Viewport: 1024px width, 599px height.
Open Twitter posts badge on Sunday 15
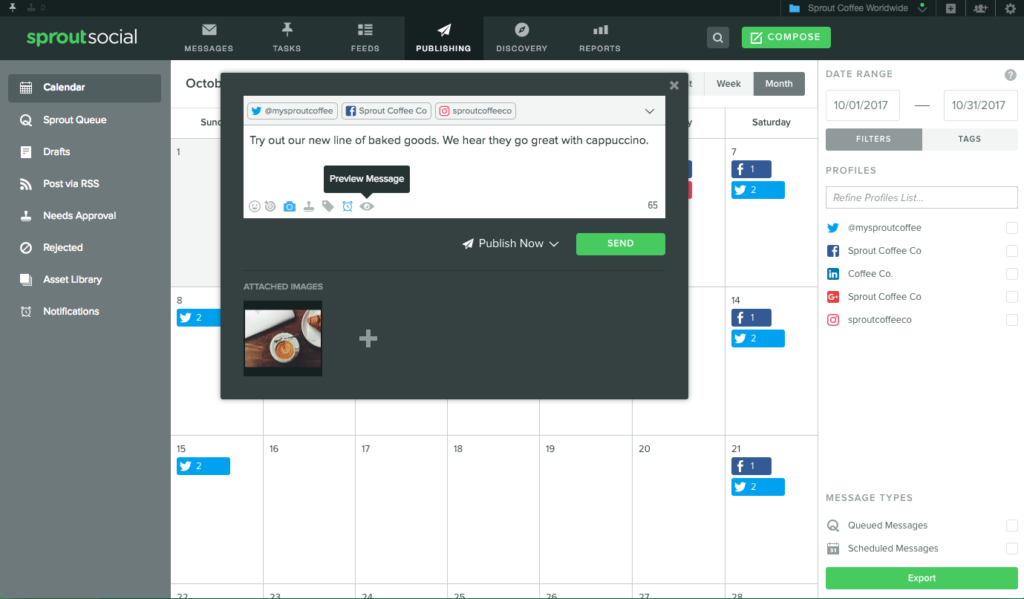(203, 466)
